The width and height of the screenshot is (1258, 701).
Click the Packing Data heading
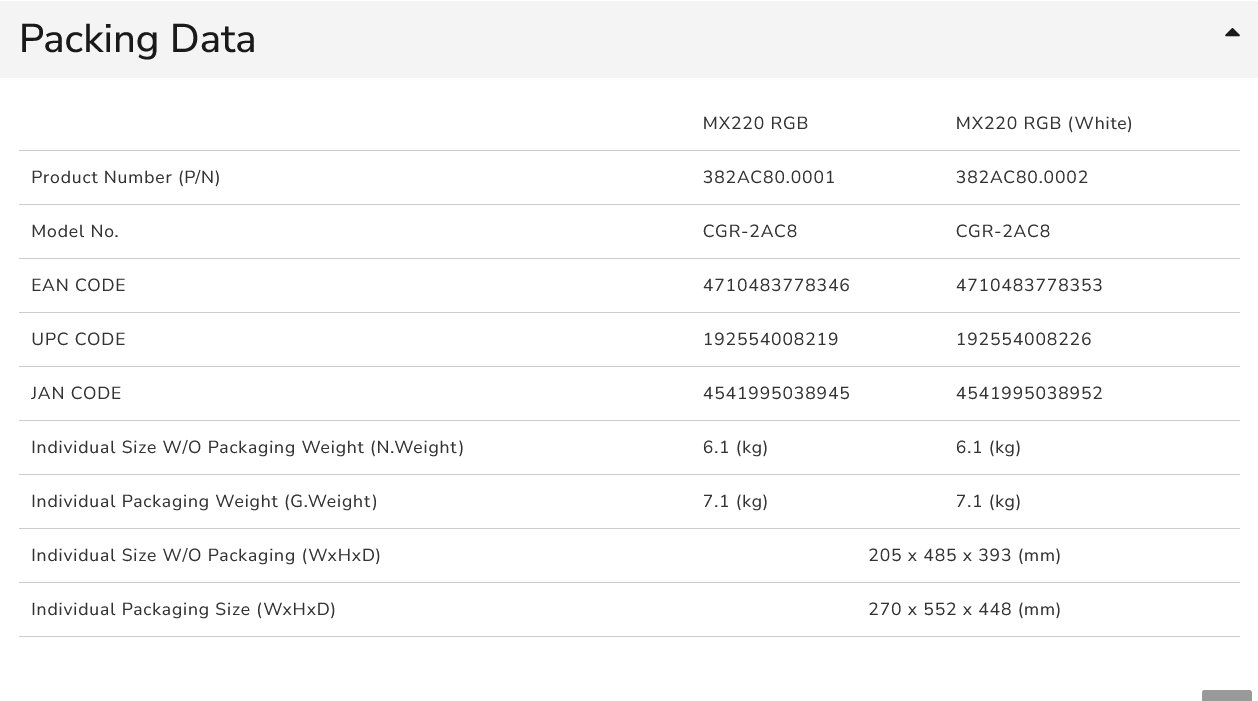pyautogui.click(x=137, y=39)
